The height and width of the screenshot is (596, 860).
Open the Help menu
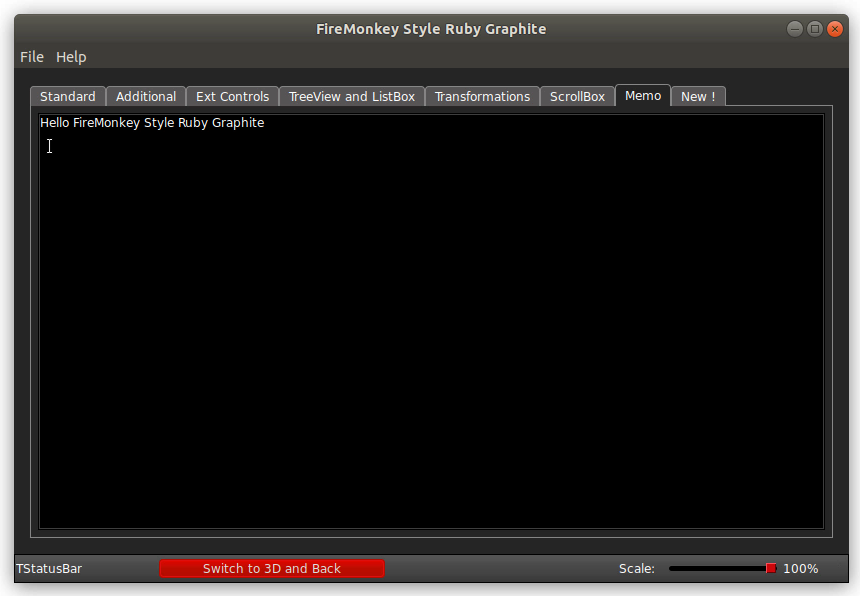coord(71,57)
